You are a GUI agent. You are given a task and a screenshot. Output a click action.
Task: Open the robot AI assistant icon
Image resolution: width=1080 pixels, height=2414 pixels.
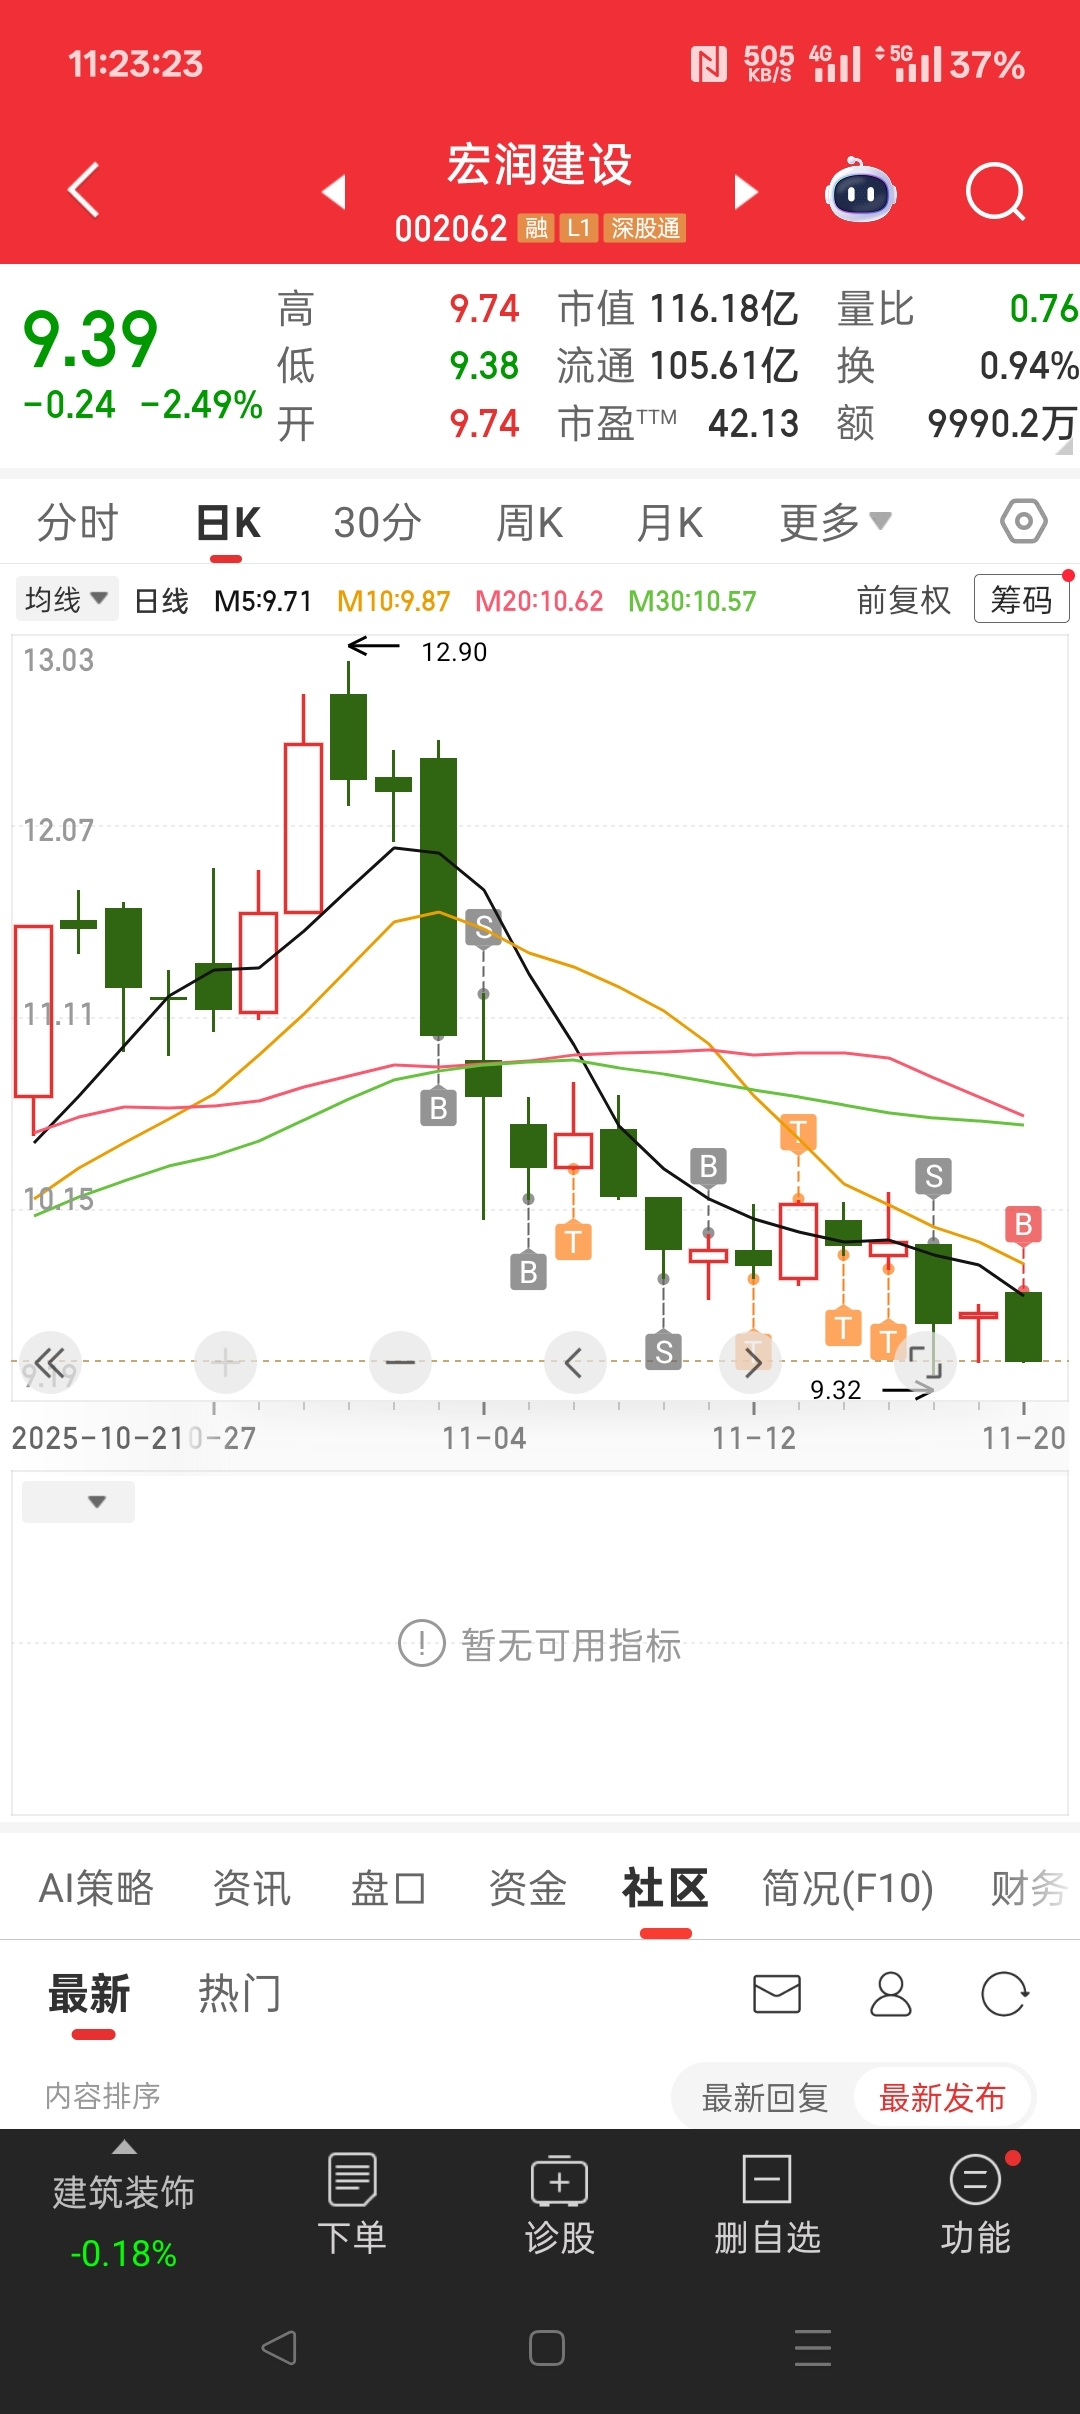click(860, 190)
